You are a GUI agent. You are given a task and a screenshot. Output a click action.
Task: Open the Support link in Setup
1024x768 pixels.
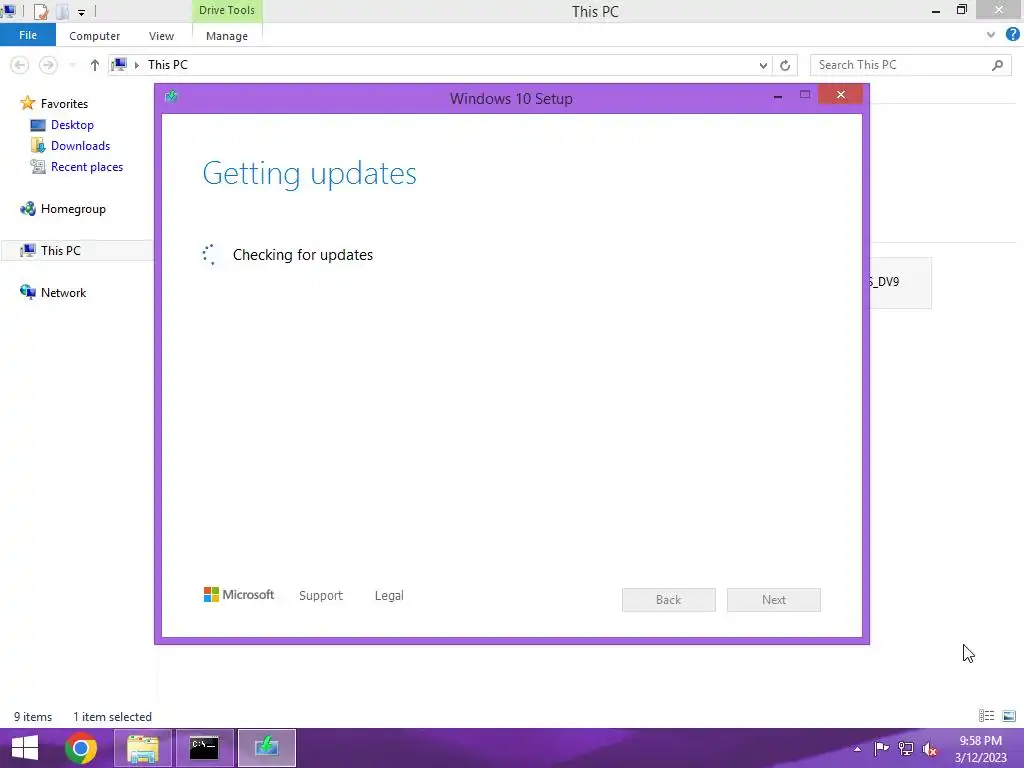click(x=321, y=596)
